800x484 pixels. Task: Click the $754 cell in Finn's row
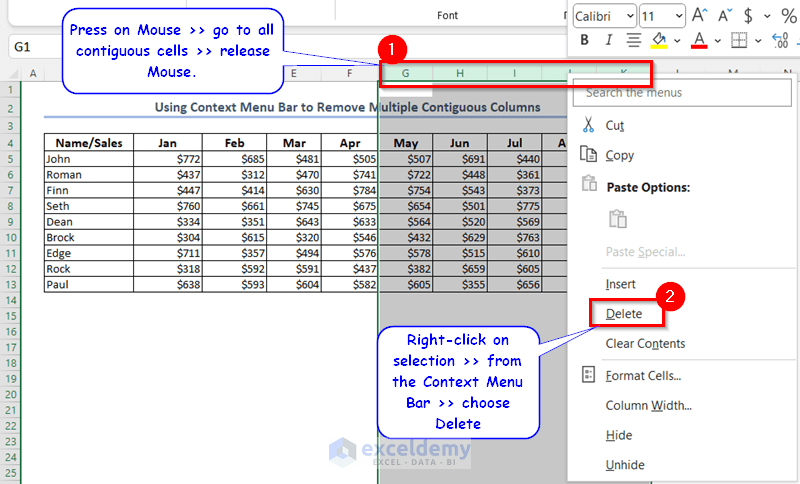(x=406, y=191)
